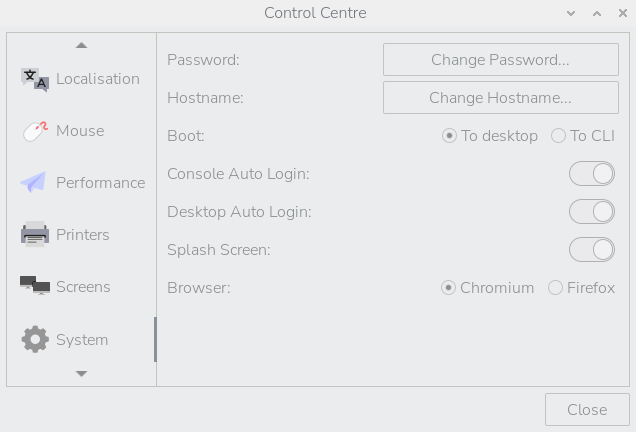This screenshot has width=636, height=432.
Task: Click the Performance paper plane icon
Action: pos(34,183)
